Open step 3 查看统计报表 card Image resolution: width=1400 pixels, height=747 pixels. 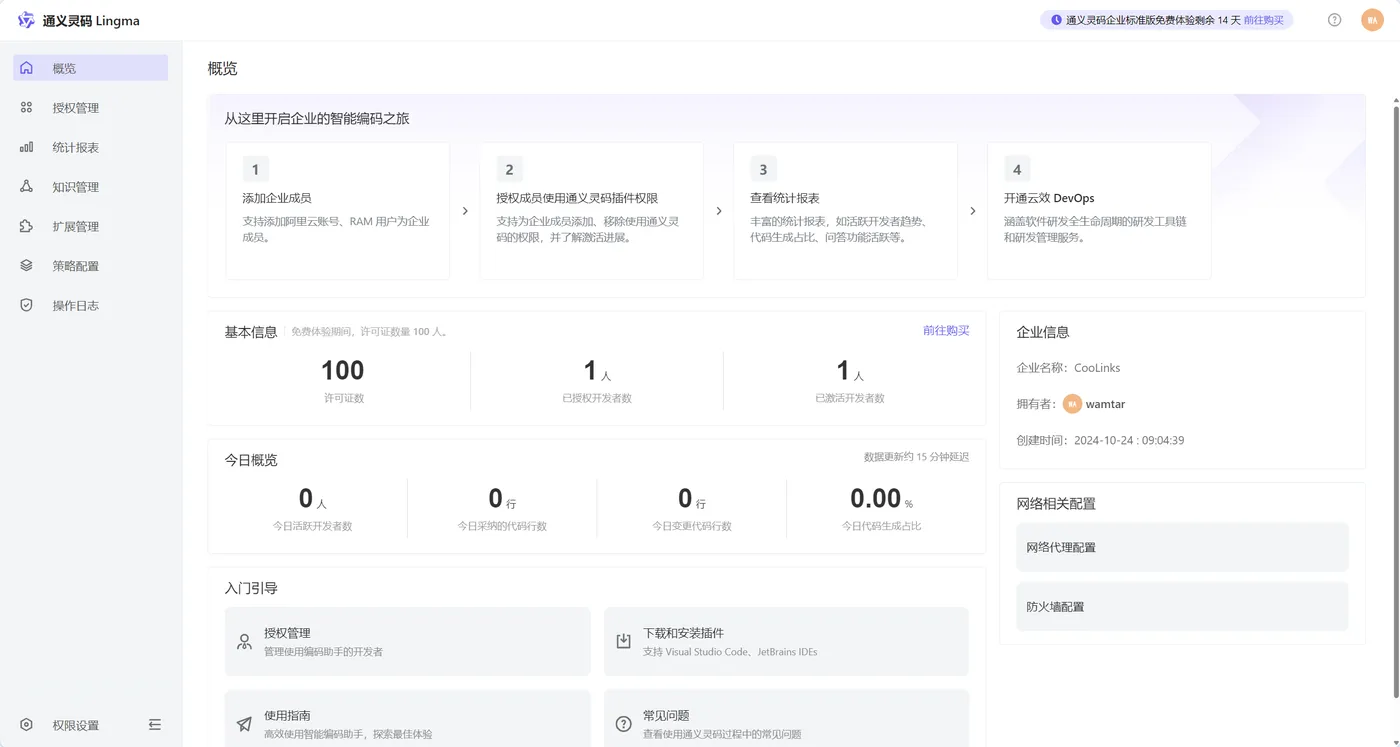click(846, 211)
